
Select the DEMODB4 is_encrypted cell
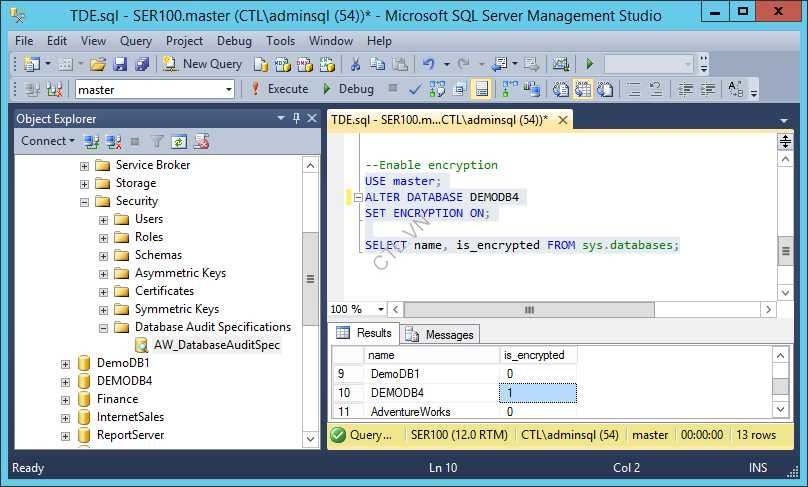[538, 393]
